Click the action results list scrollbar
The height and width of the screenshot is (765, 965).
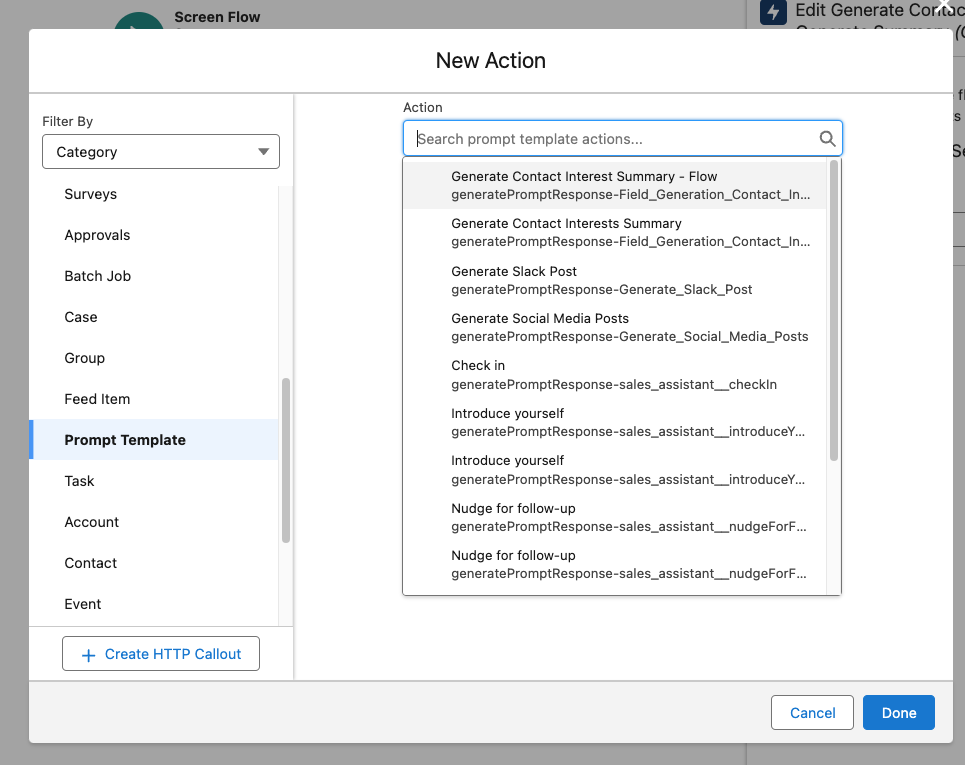click(x=834, y=311)
